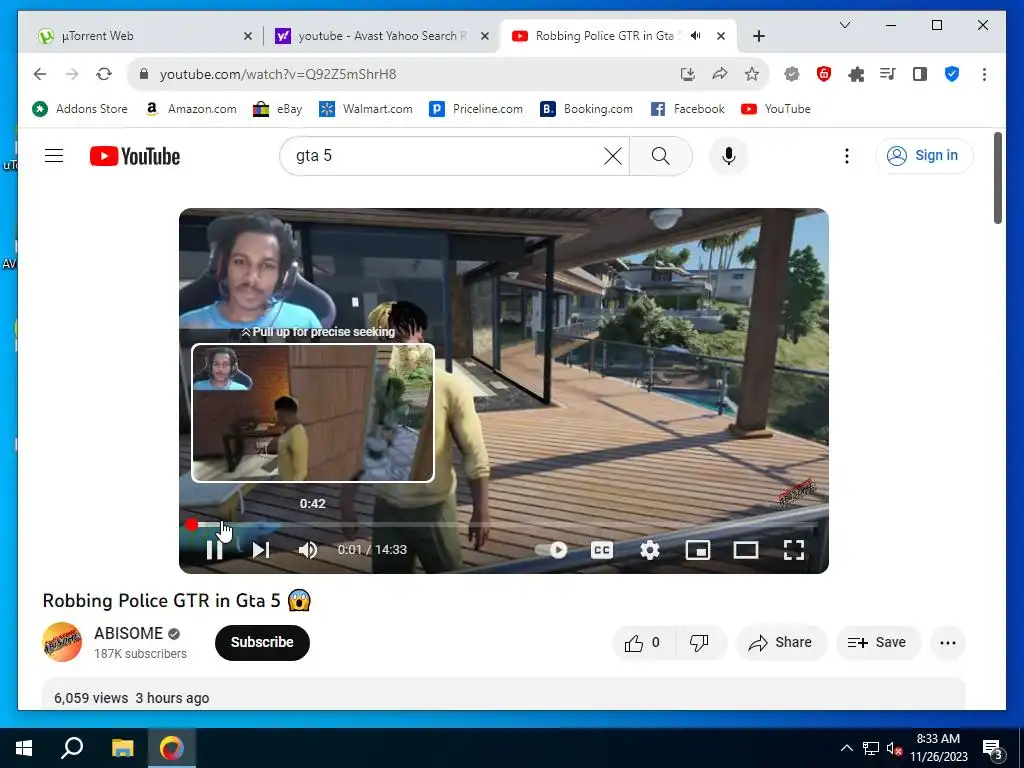Share this page from address bar
The width and height of the screenshot is (1024, 768).
pyautogui.click(x=720, y=74)
